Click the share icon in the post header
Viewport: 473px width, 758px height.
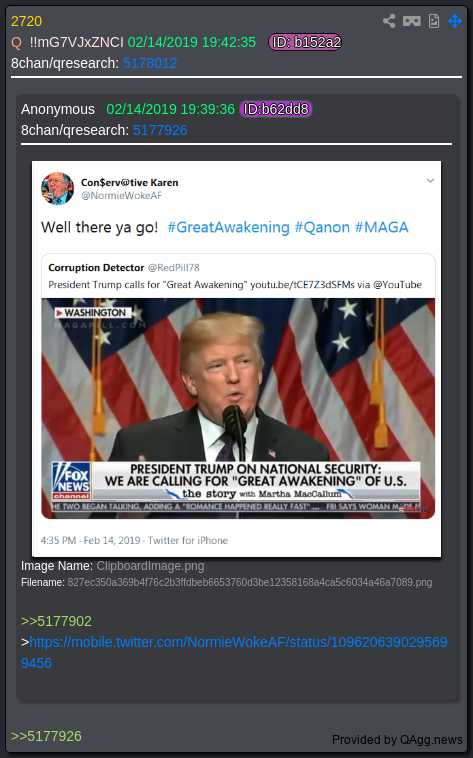pyautogui.click(x=389, y=21)
